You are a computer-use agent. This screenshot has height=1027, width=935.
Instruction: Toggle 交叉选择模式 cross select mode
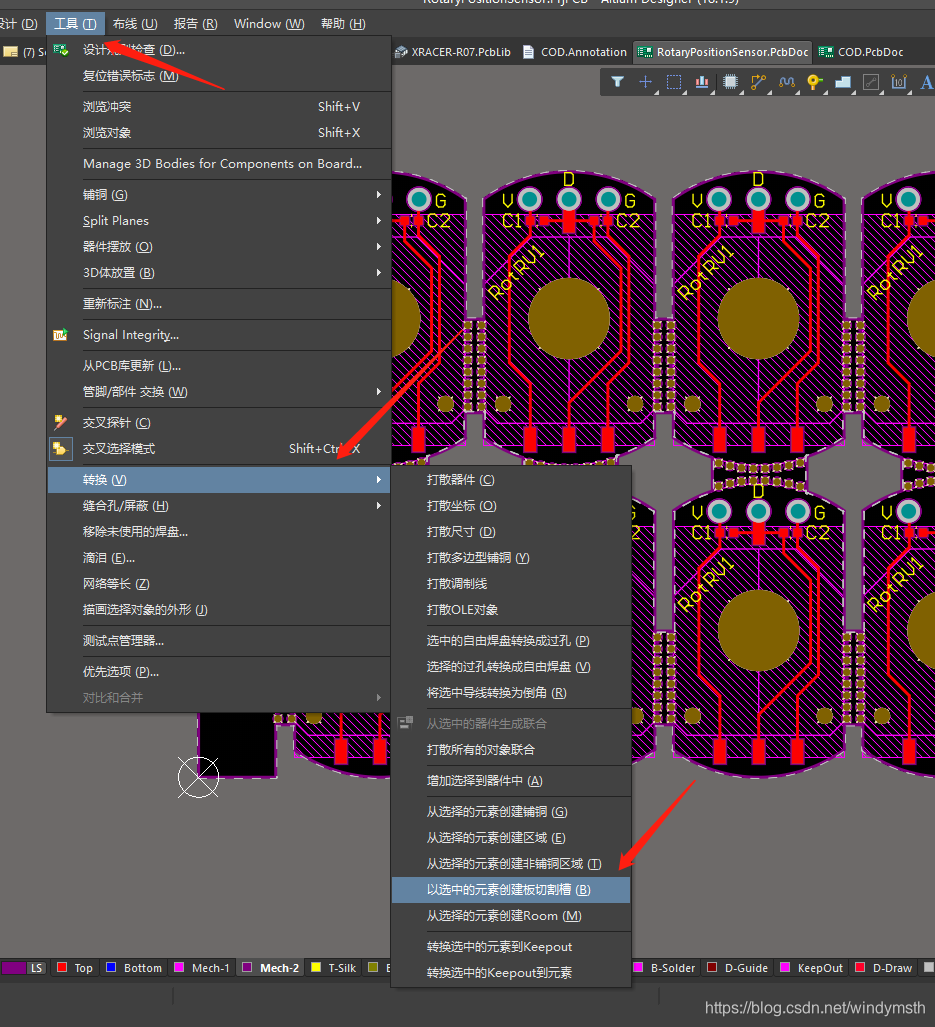click(219, 449)
